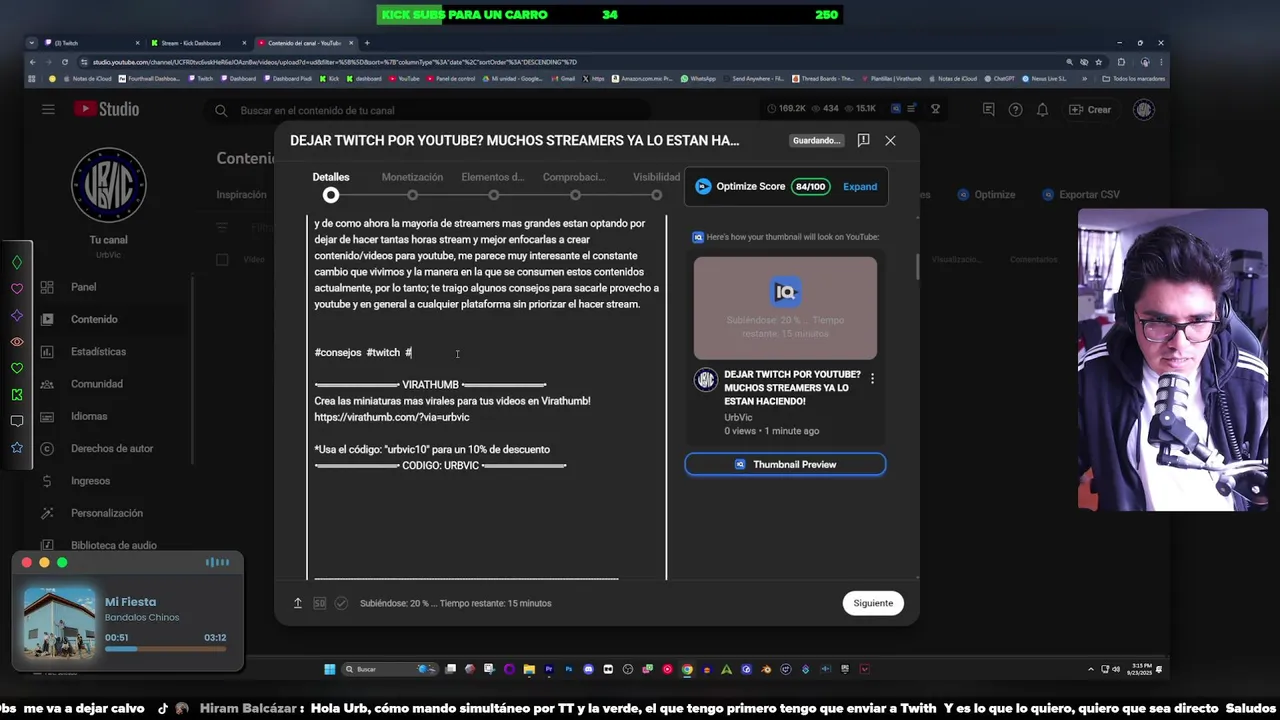Open a new browser tab
This screenshot has height=720, width=1280.
tap(367, 43)
